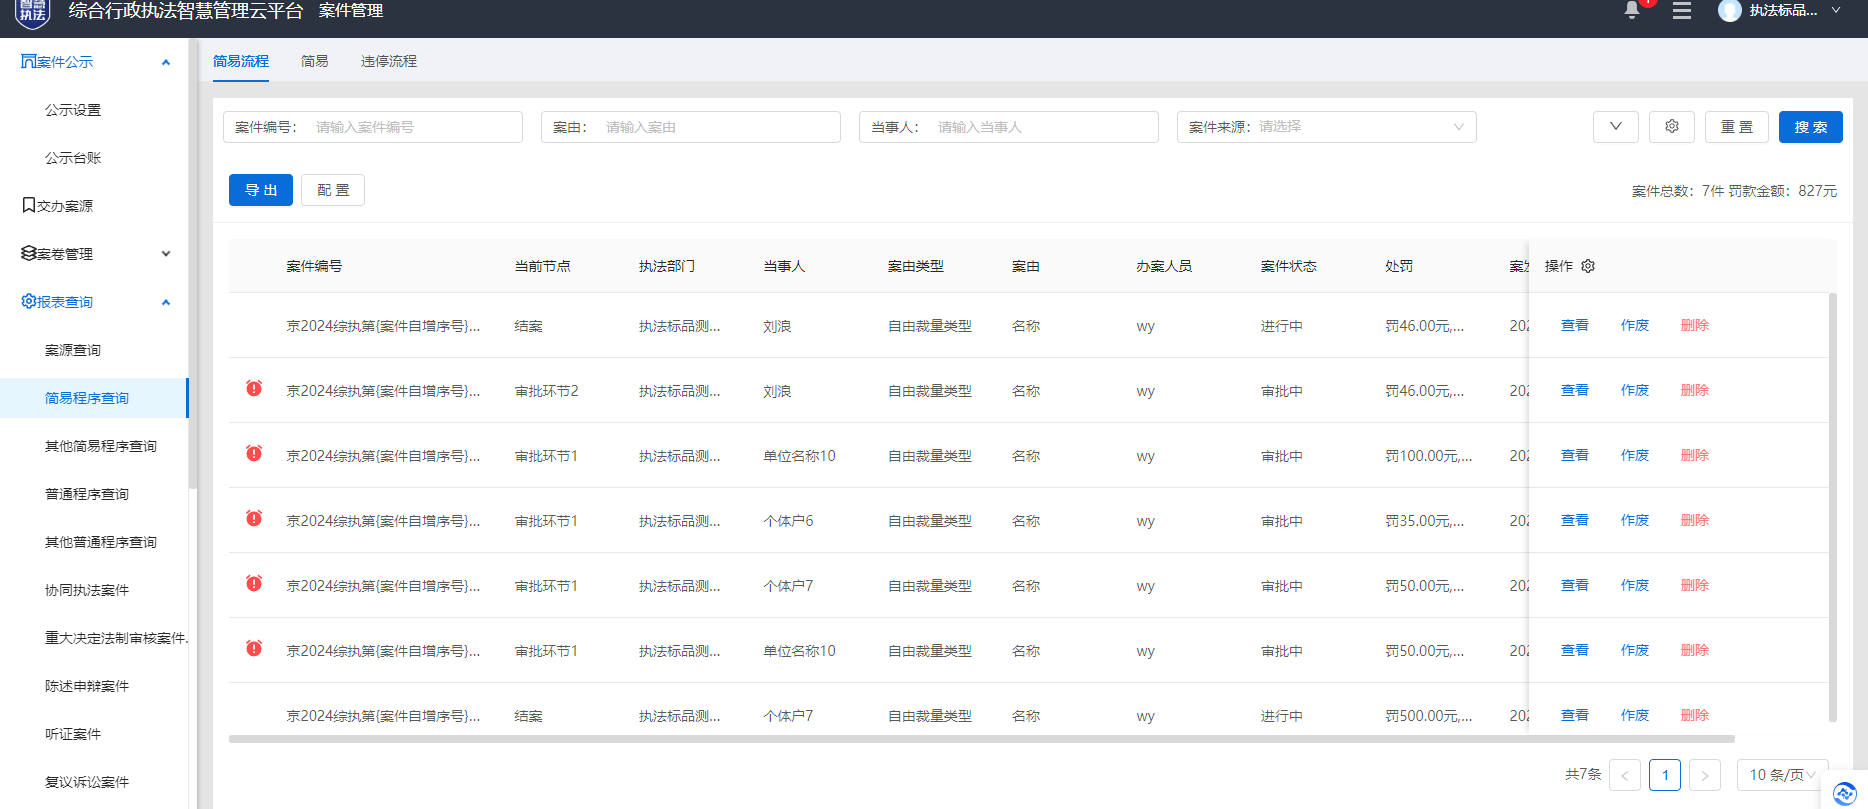The width and height of the screenshot is (1868, 809).
Task: Click 删除 on the 罚100.00元 row
Action: point(1695,455)
